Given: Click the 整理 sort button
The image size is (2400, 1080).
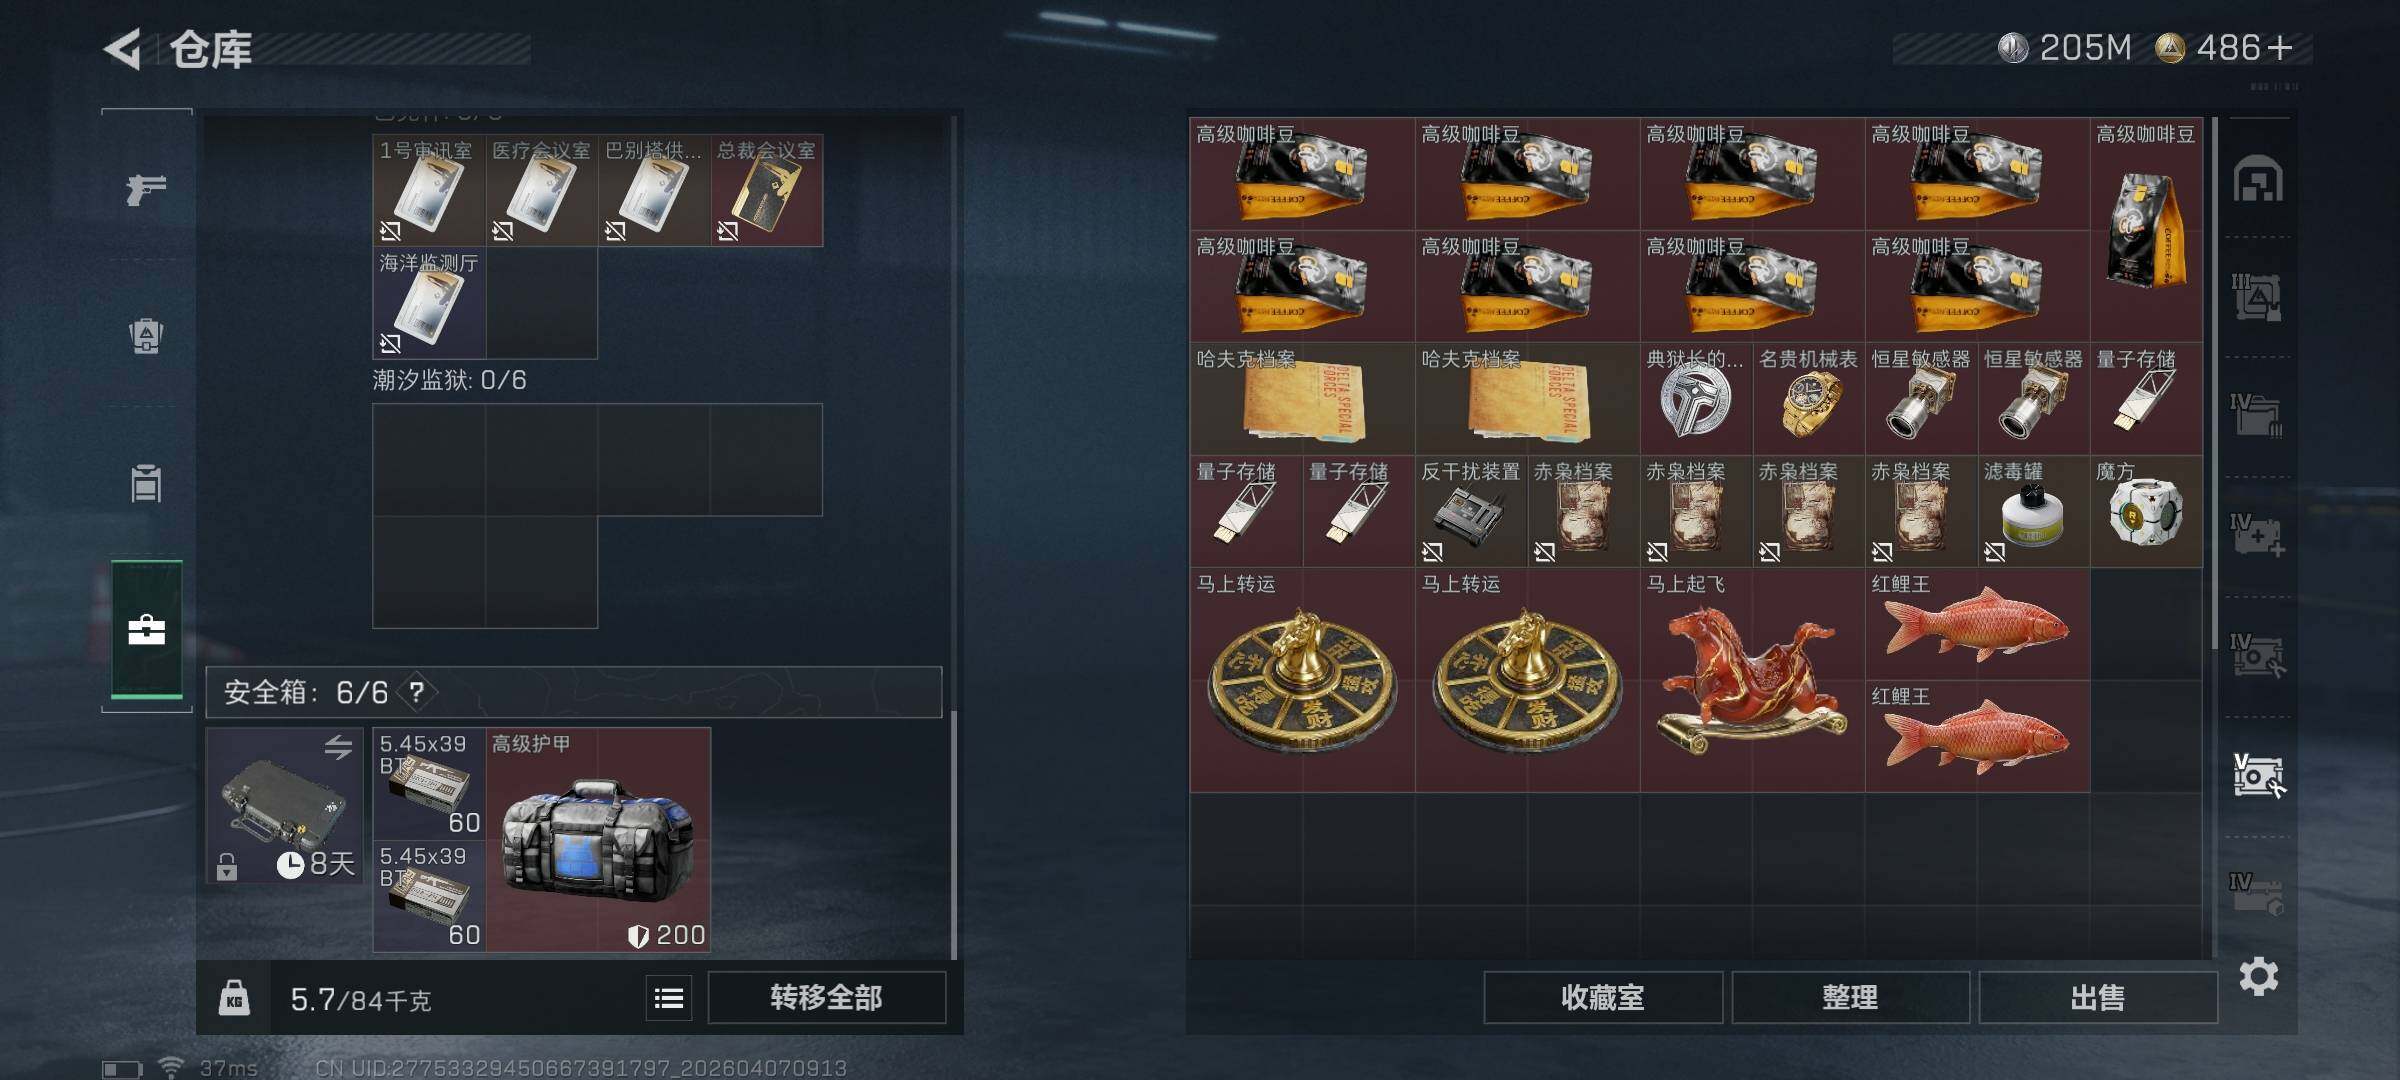Looking at the screenshot, I should (x=1850, y=997).
